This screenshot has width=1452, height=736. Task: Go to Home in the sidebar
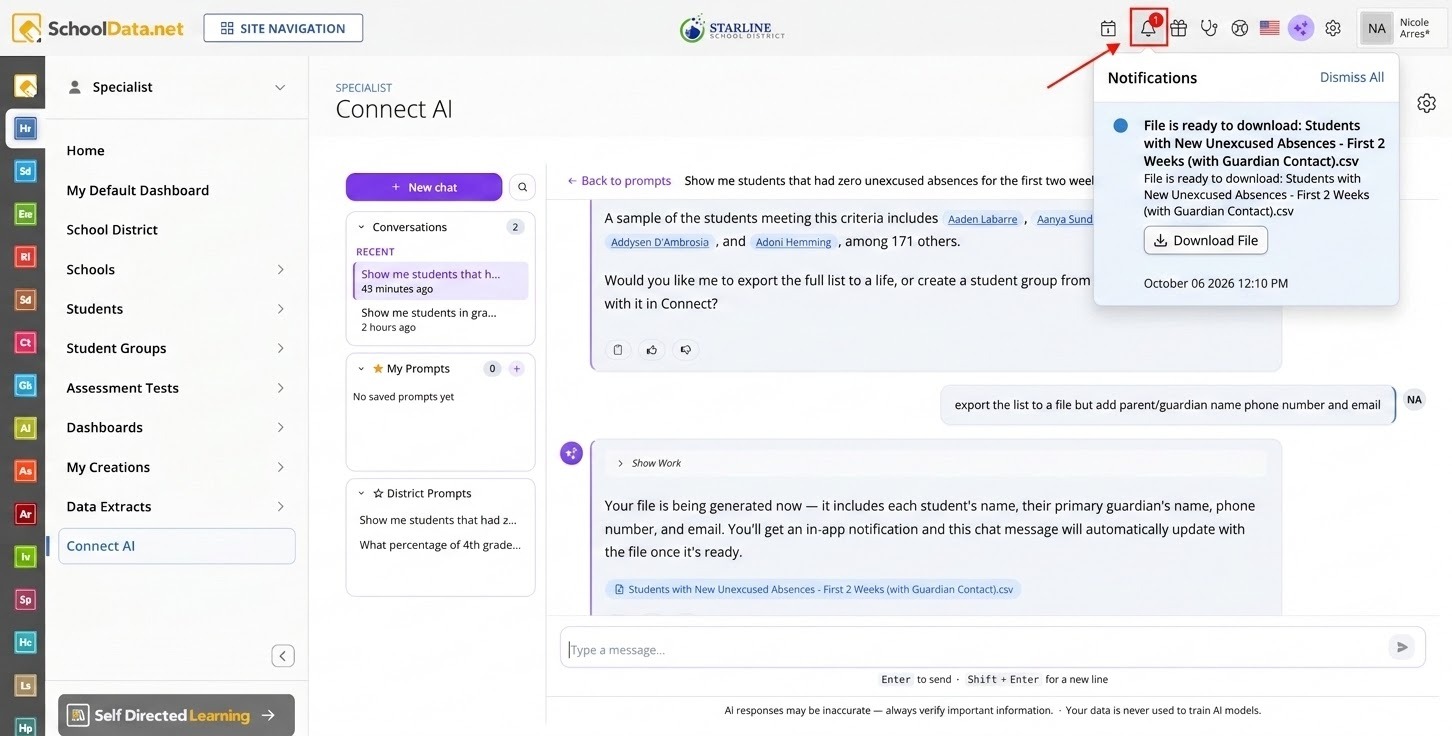tap(85, 151)
